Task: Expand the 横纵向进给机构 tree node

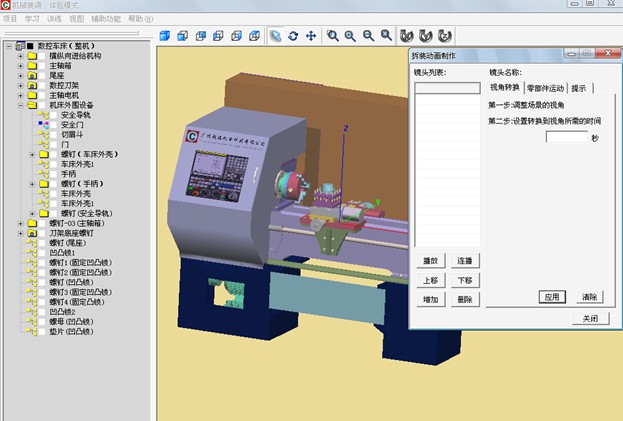Action: (20, 57)
